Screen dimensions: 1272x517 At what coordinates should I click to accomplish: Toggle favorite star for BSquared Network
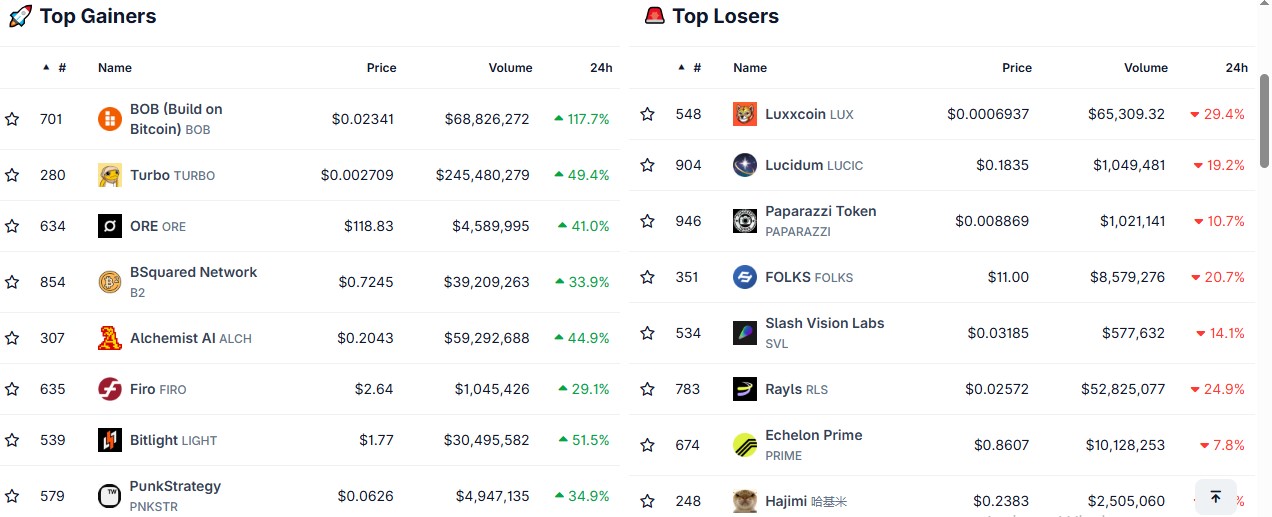(12, 282)
